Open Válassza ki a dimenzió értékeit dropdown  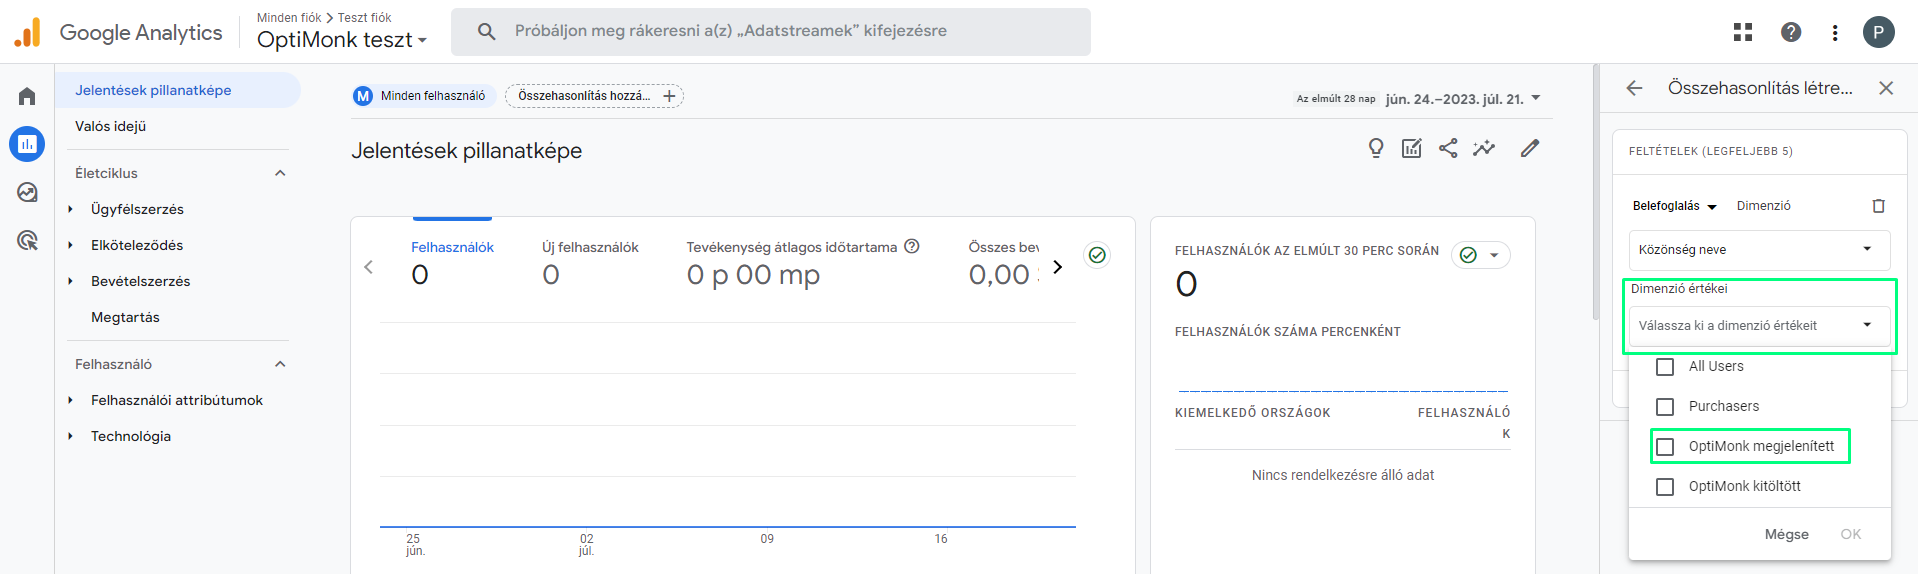pos(1759,326)
